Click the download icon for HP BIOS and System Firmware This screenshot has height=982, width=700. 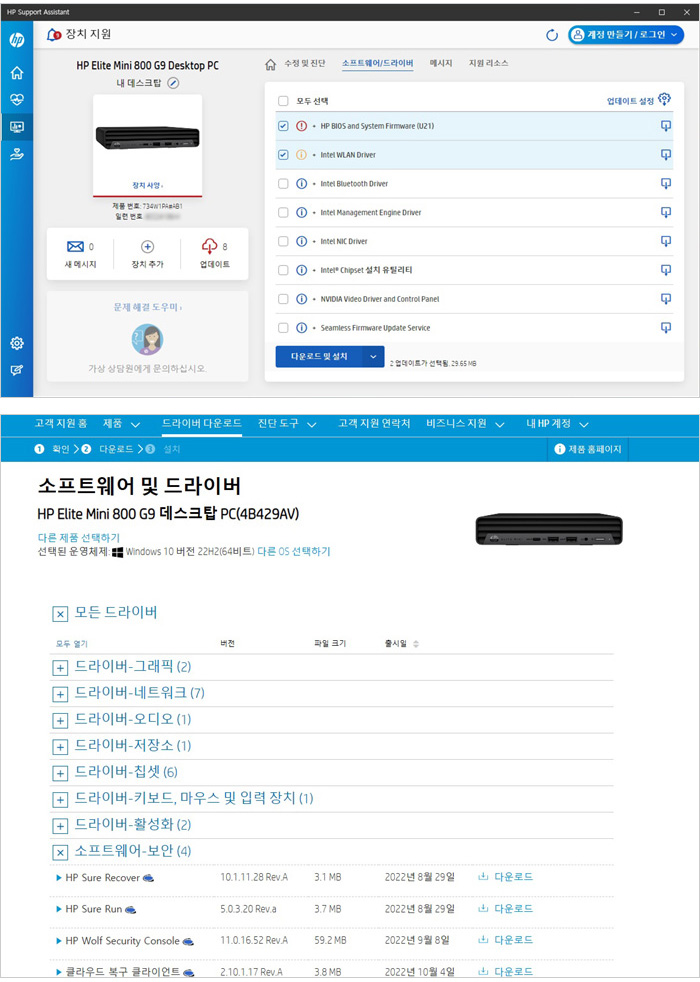666,126
